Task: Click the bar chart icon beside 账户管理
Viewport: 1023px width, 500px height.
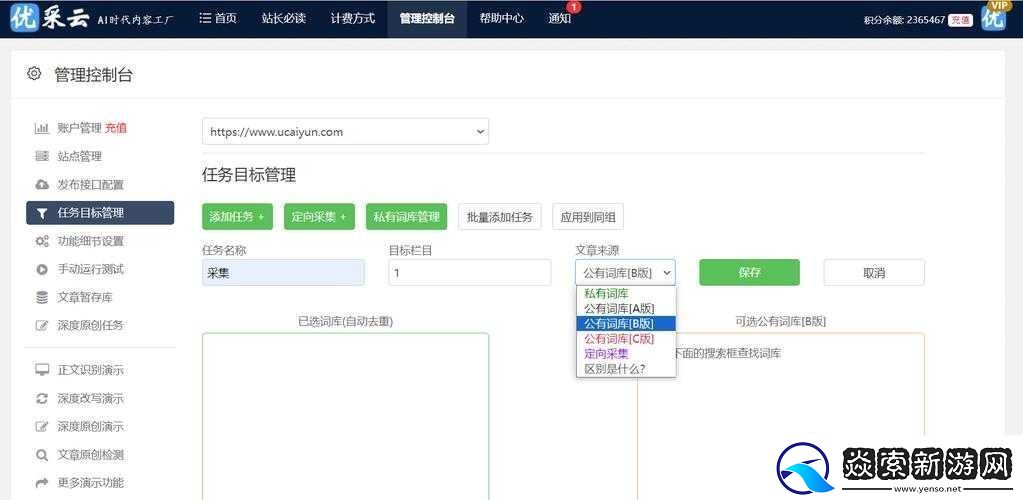Action: click(x=42, y=128)
